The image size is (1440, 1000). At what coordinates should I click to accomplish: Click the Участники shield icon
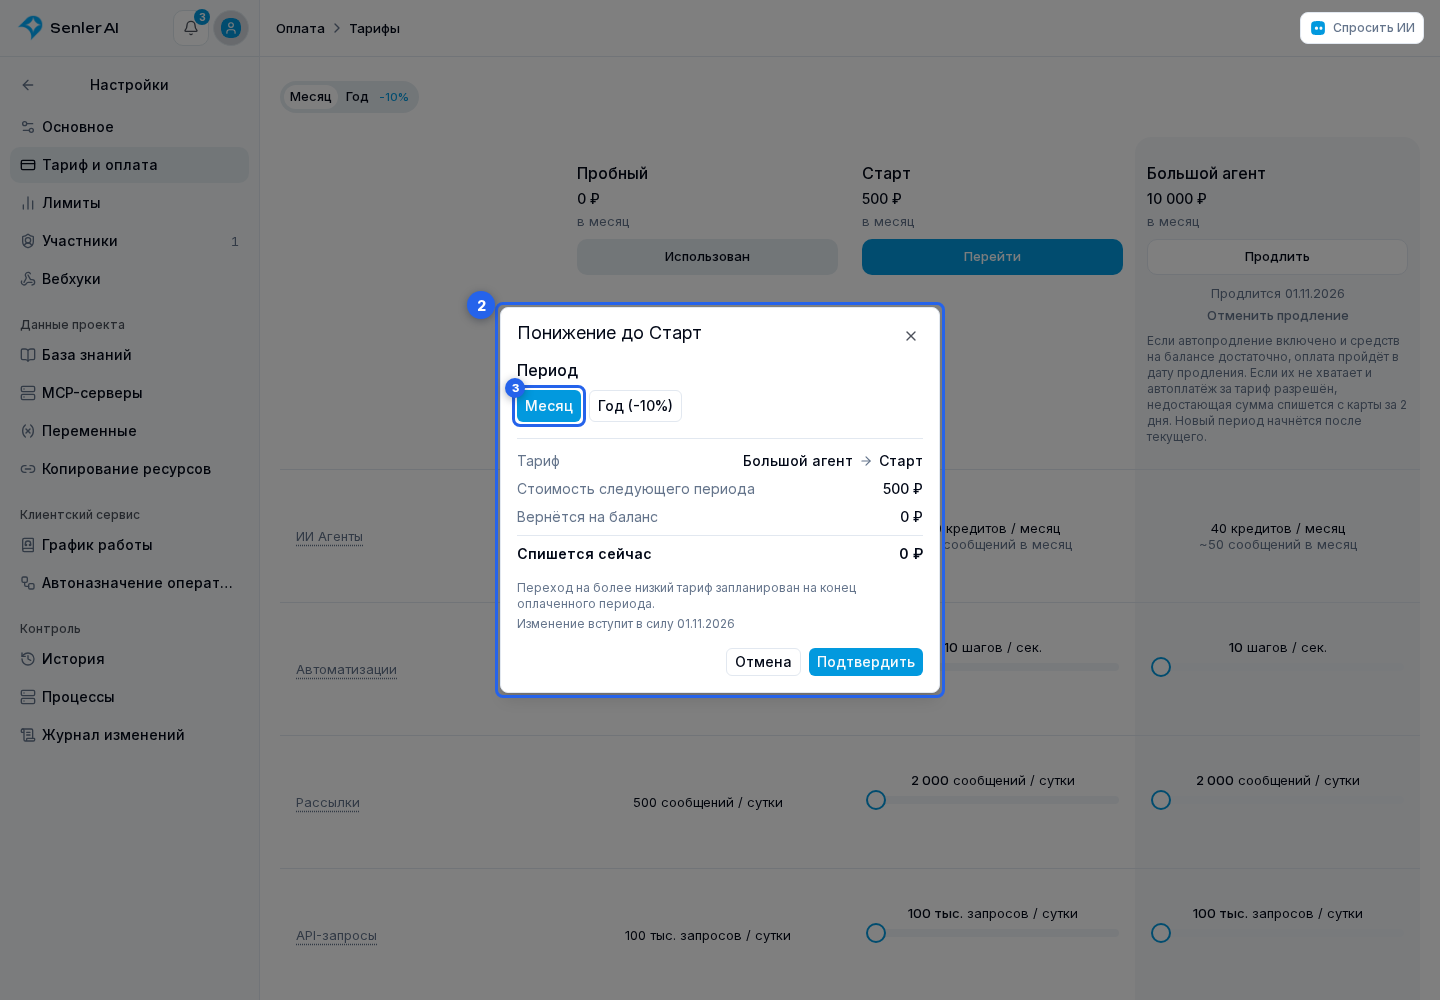(x=28, y=241)
